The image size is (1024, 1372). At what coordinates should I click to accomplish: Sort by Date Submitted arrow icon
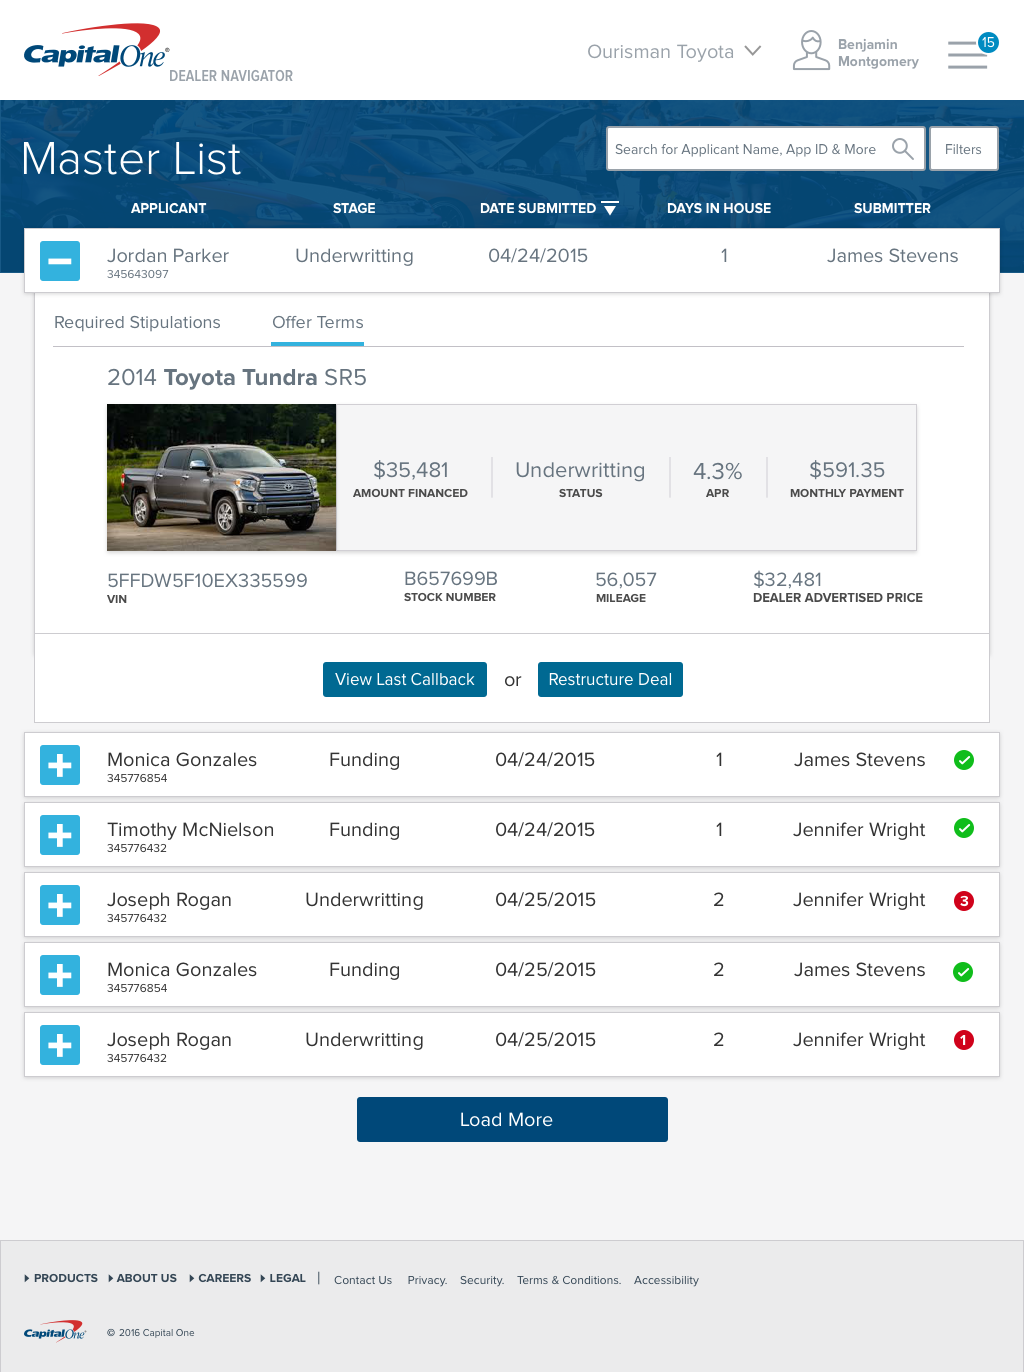(x=610, y=209)
